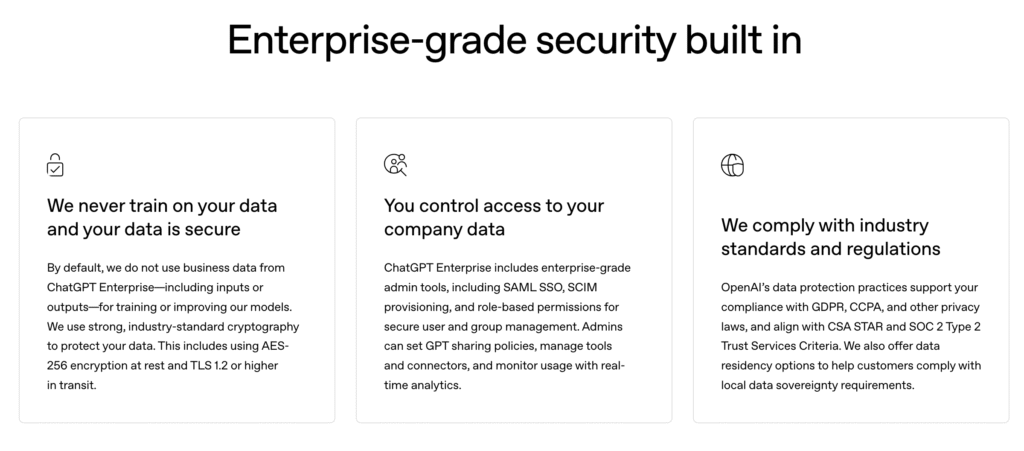
Task: Open 'You control access to your company data' heading
Action: coord(494,217)
